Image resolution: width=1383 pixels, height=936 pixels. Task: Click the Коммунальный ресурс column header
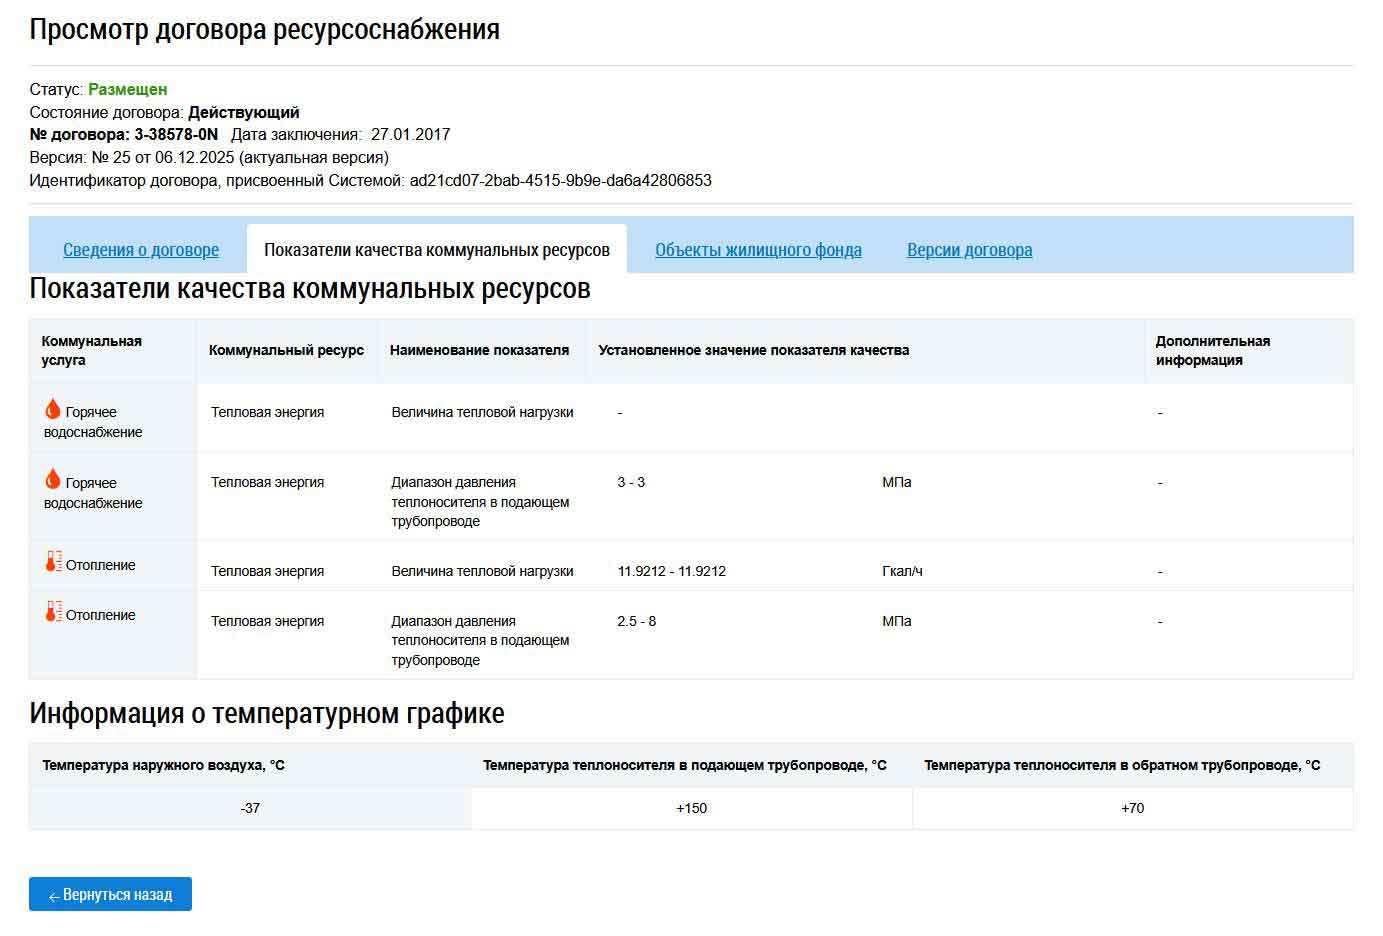(285, 350)
